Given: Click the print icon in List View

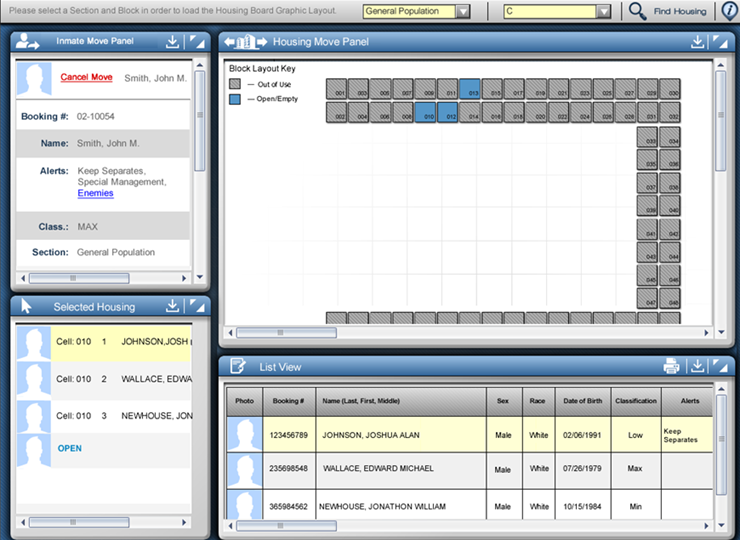Looking at the screenshot, I should coord(671,366).
